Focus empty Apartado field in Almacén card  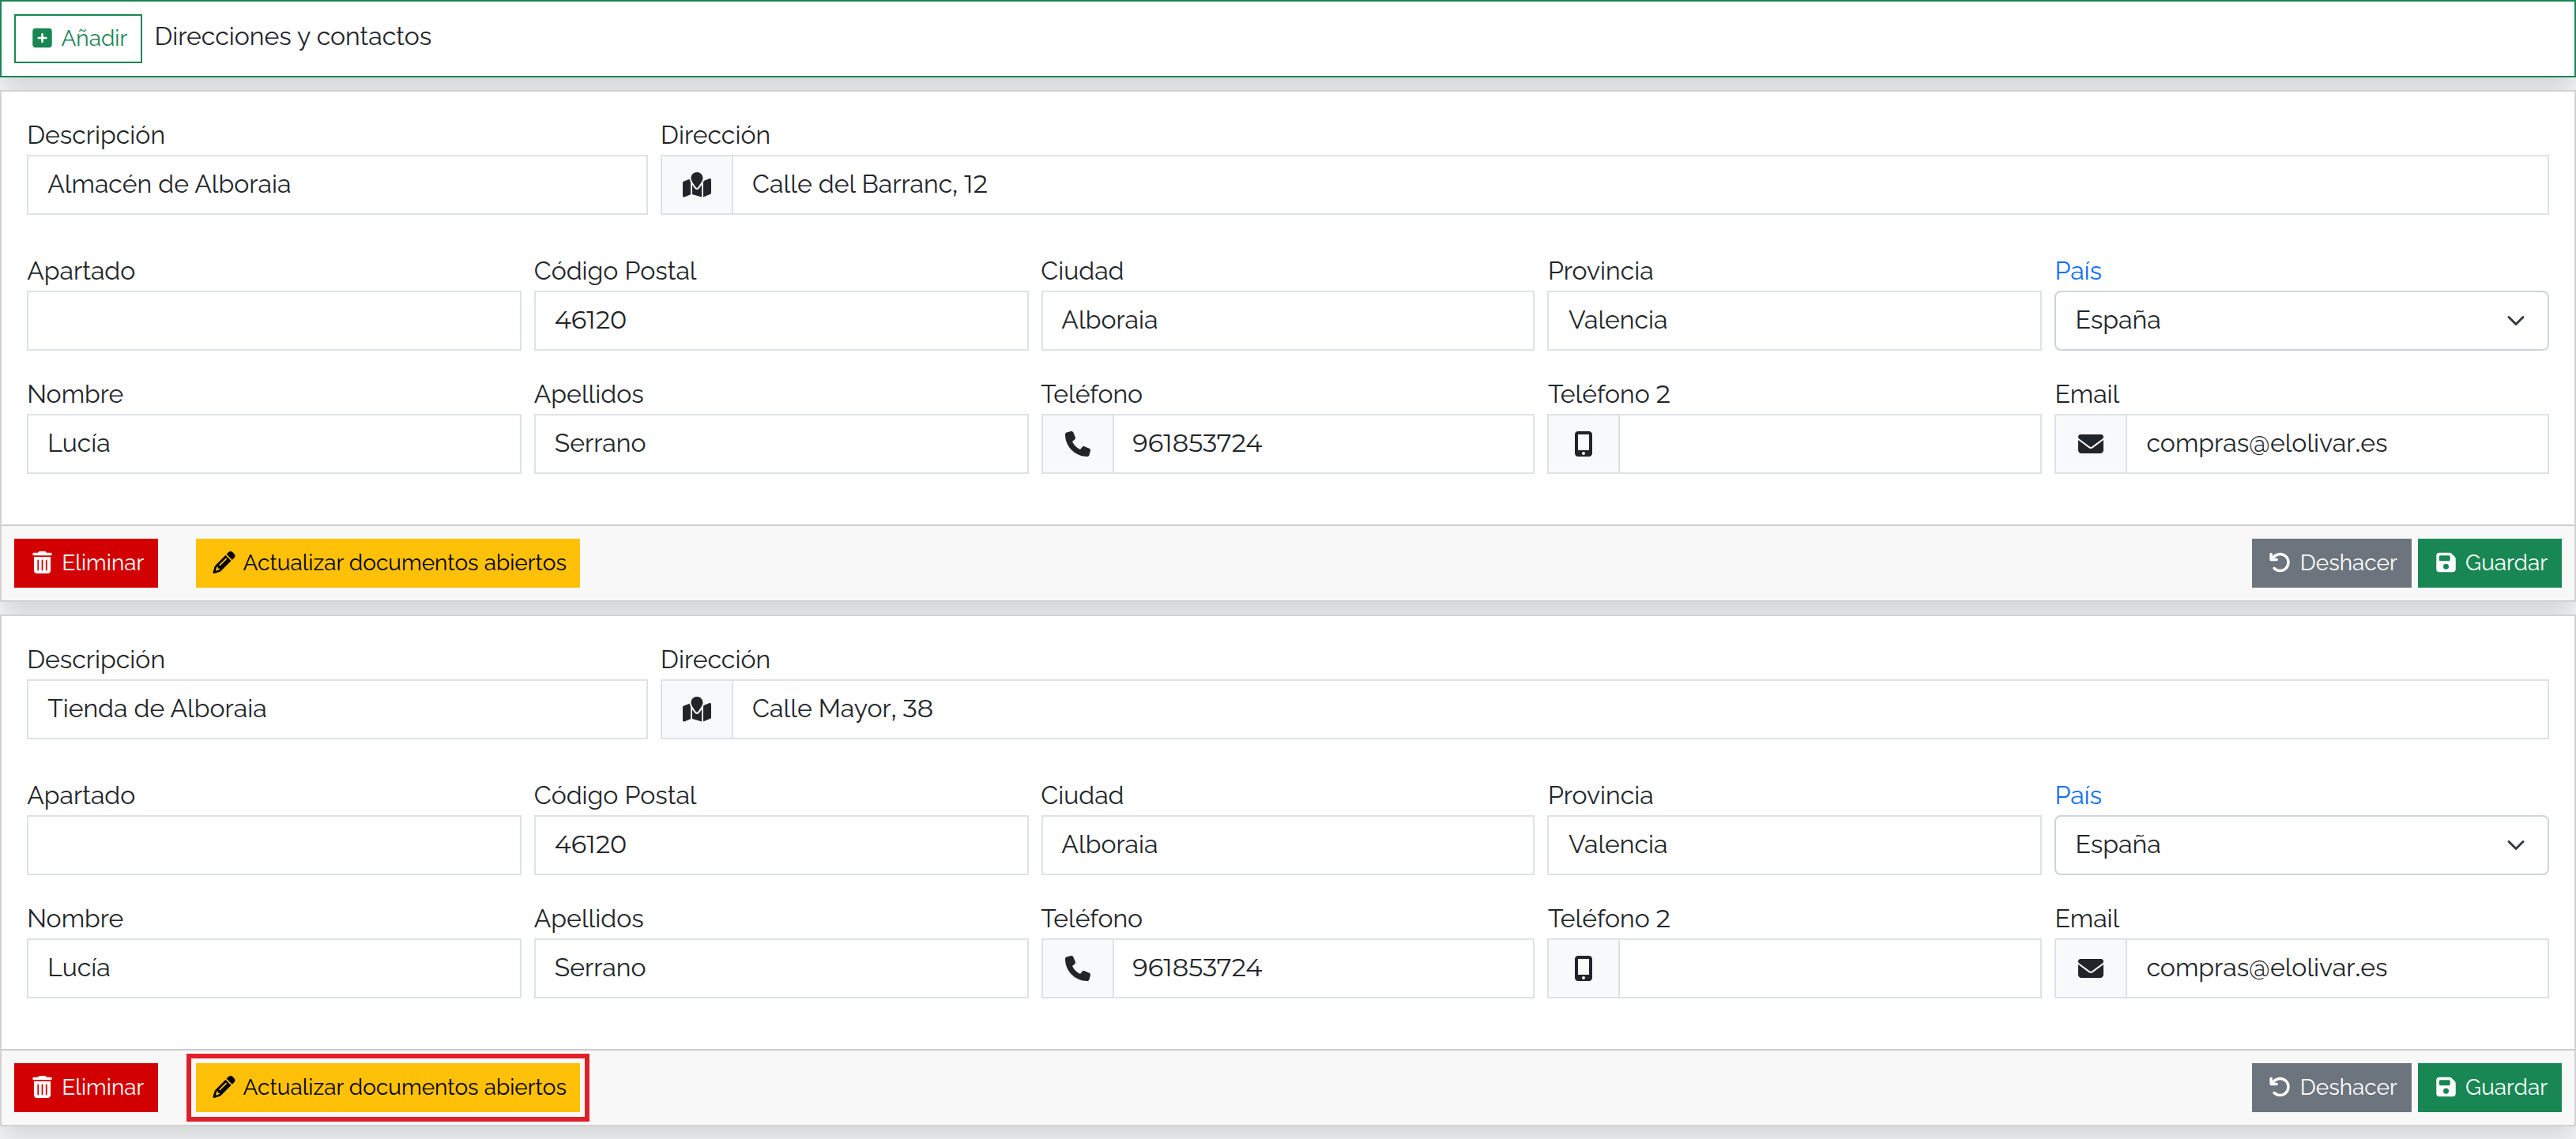pos(274,321)
